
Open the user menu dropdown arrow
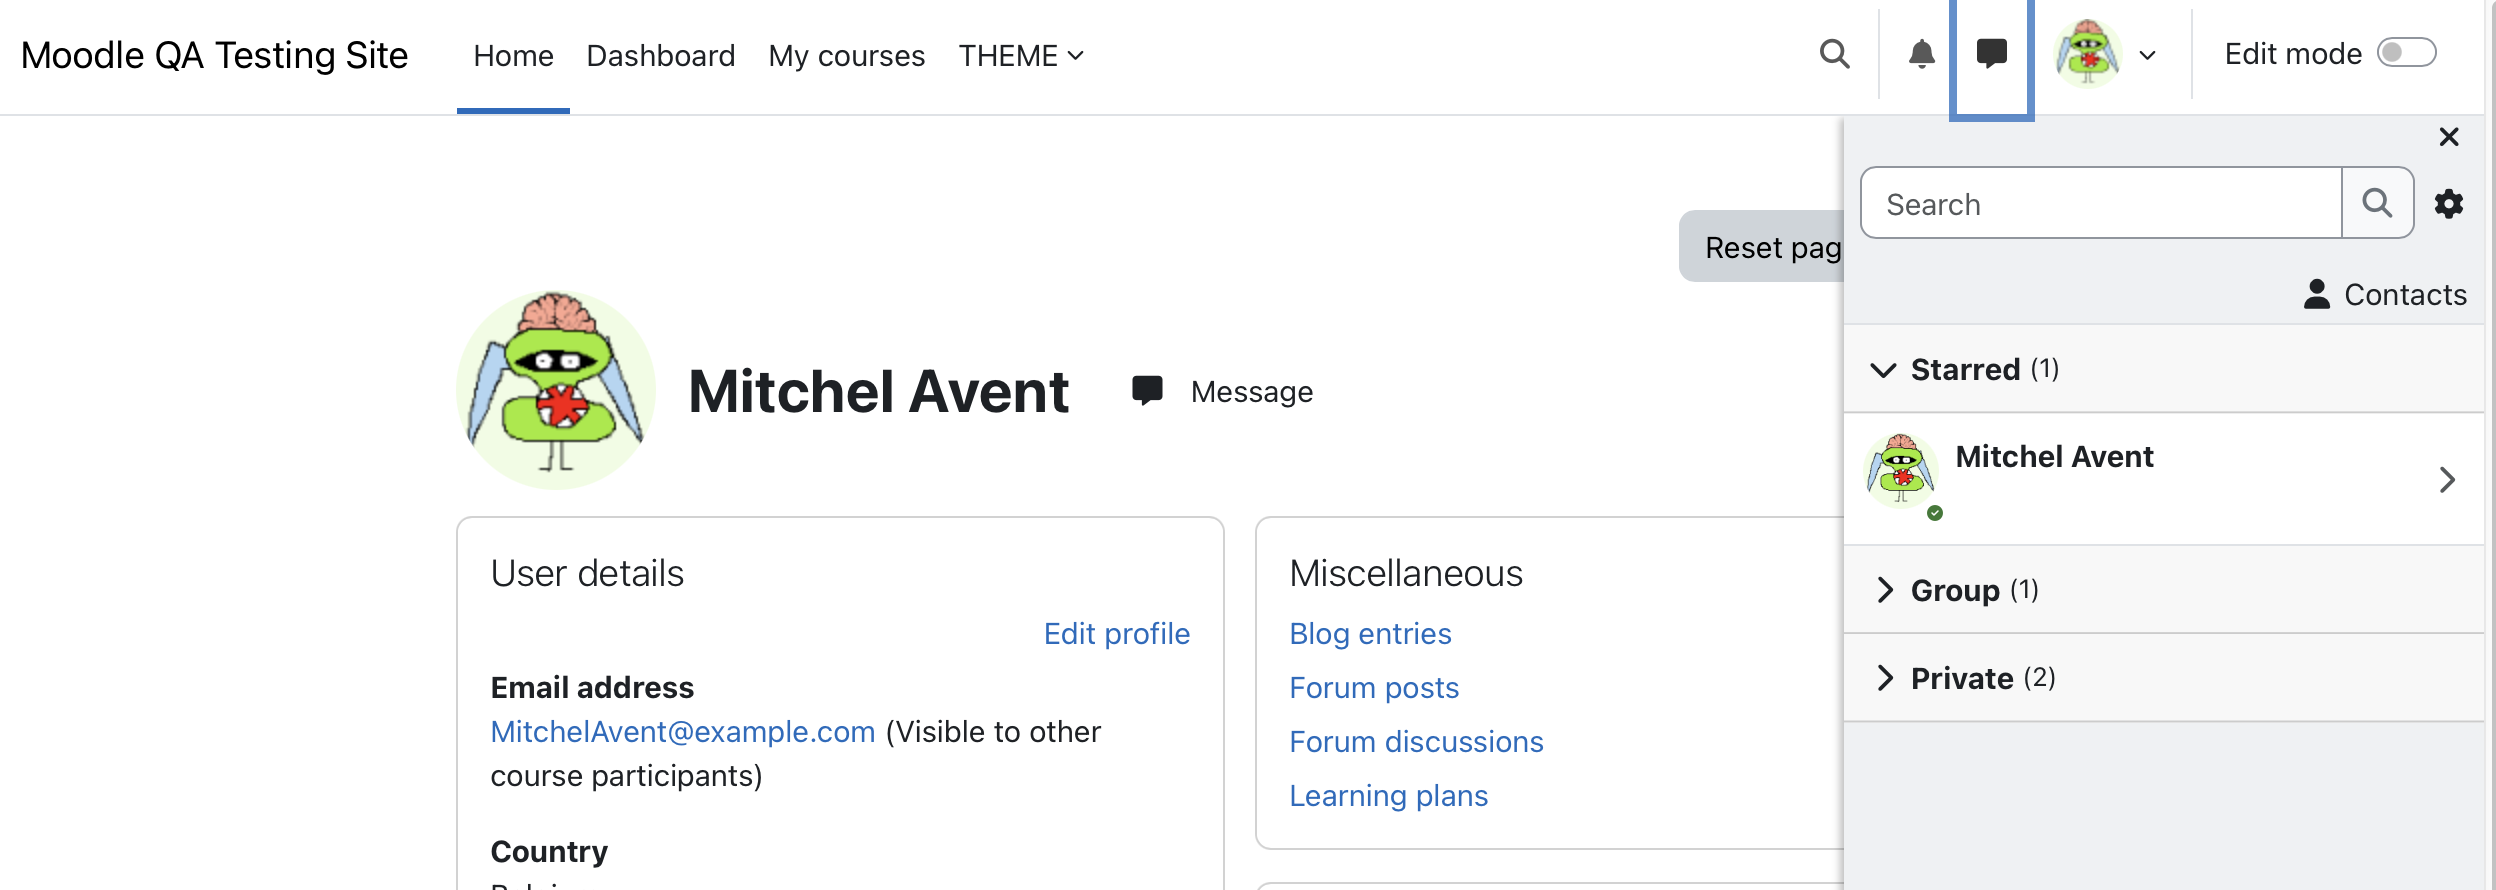[x=2147, y=56]
